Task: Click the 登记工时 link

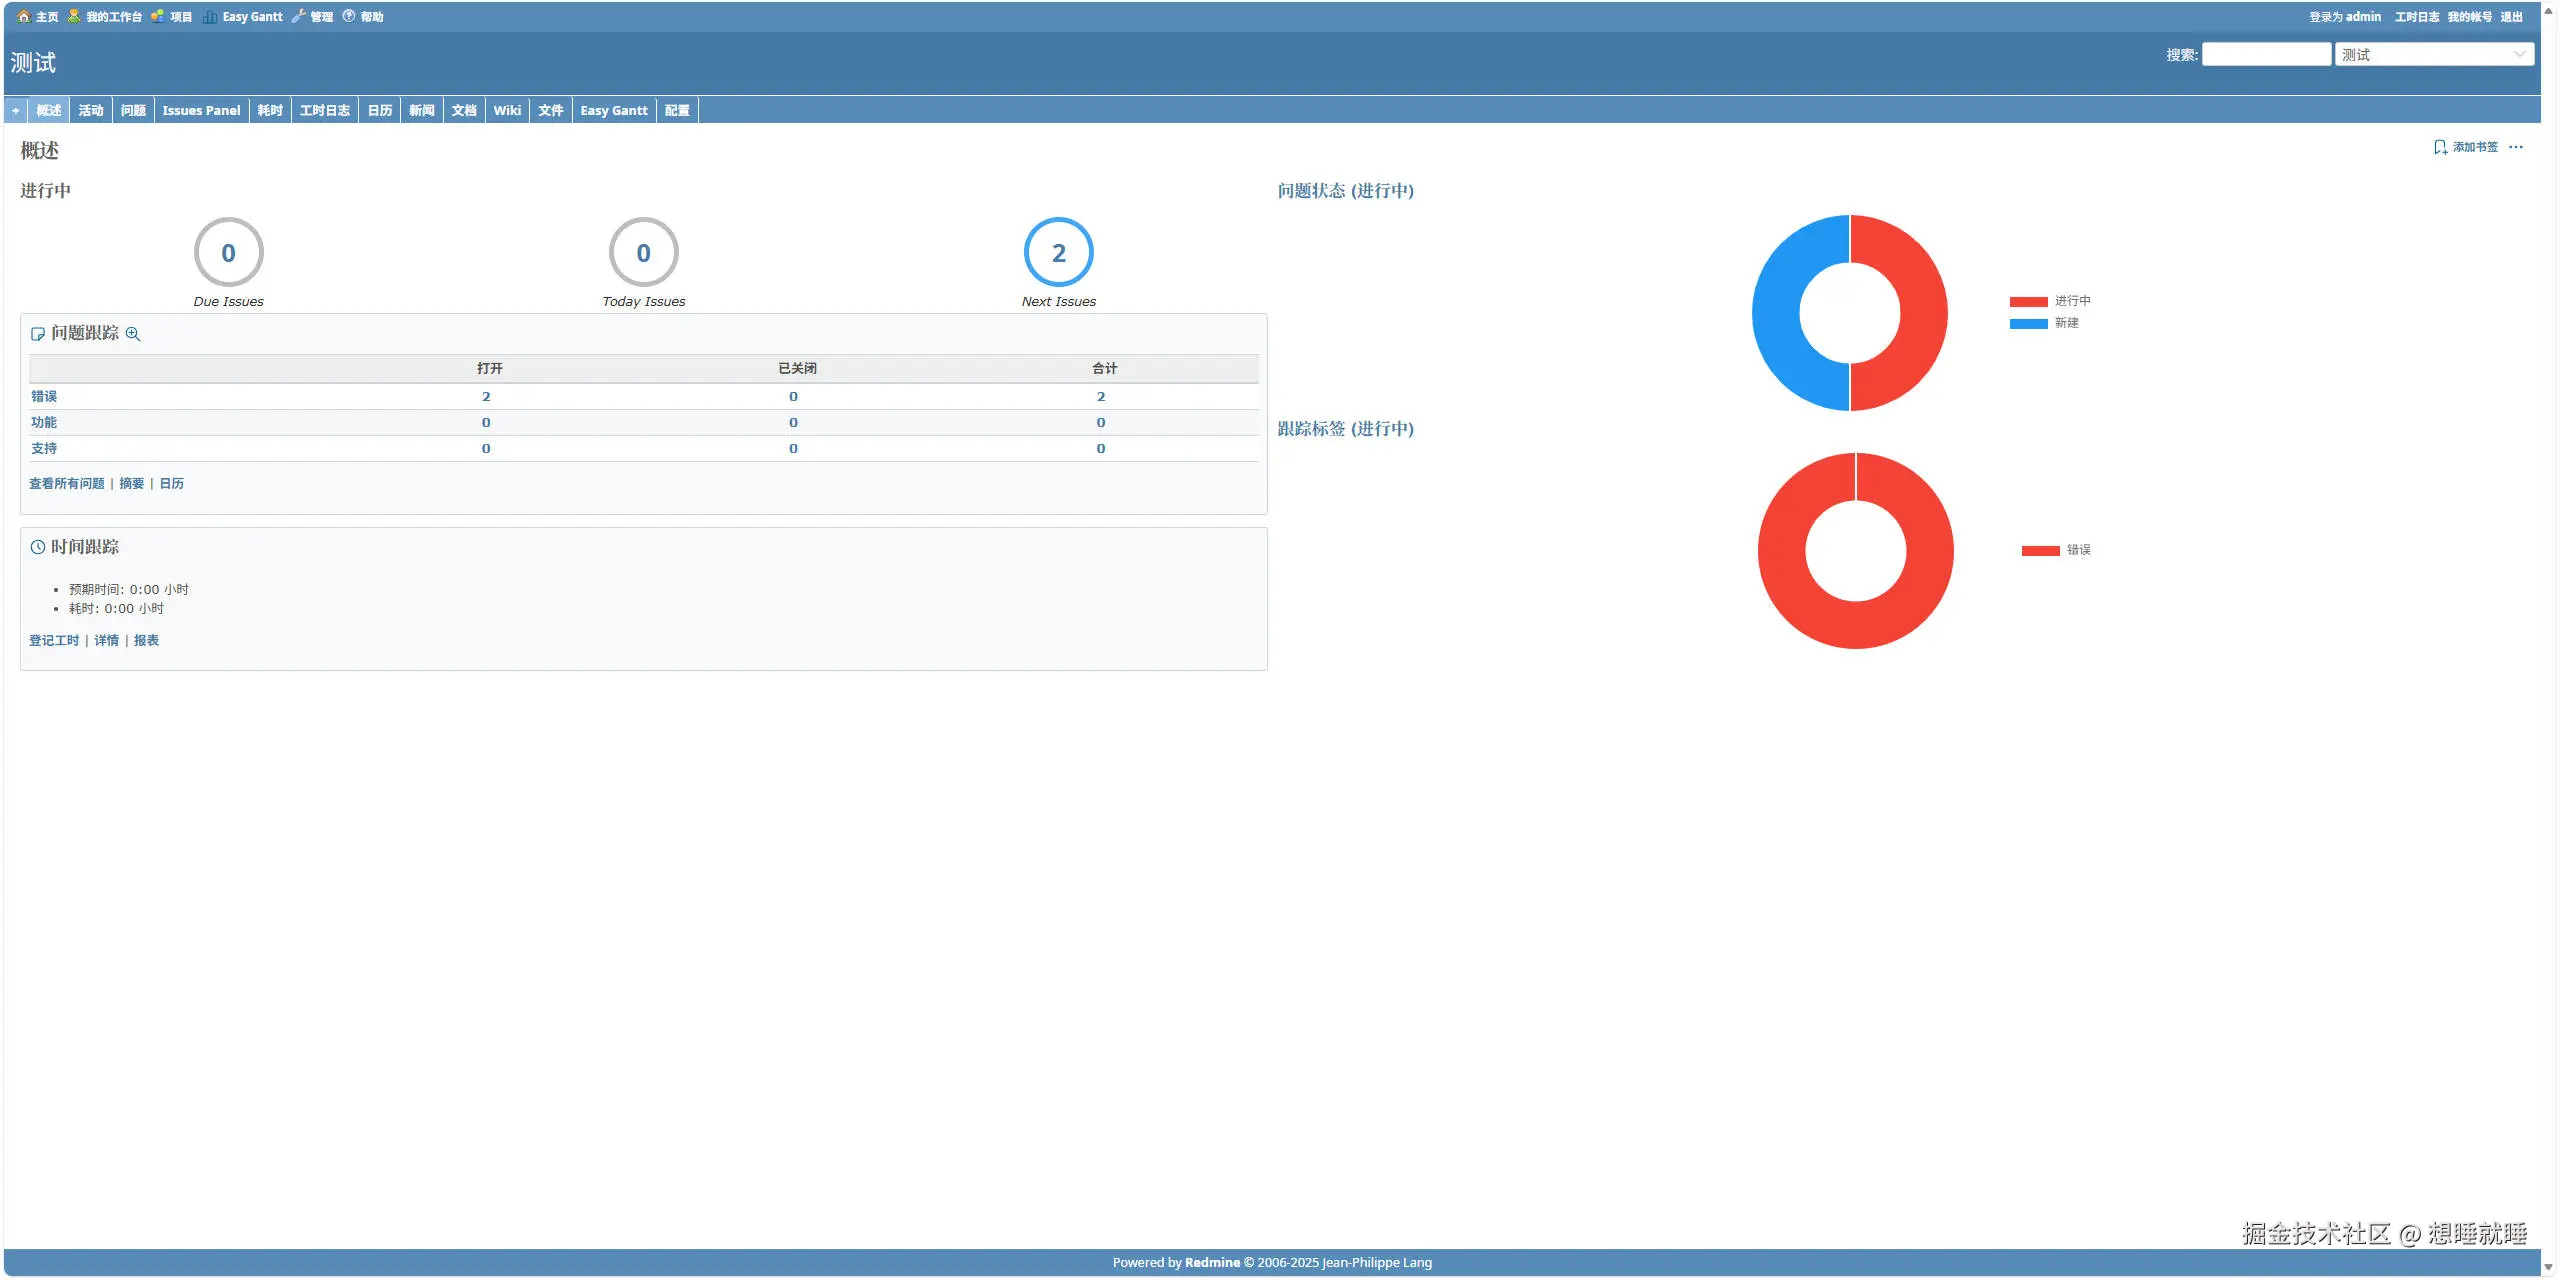Action: coord(54,641)
